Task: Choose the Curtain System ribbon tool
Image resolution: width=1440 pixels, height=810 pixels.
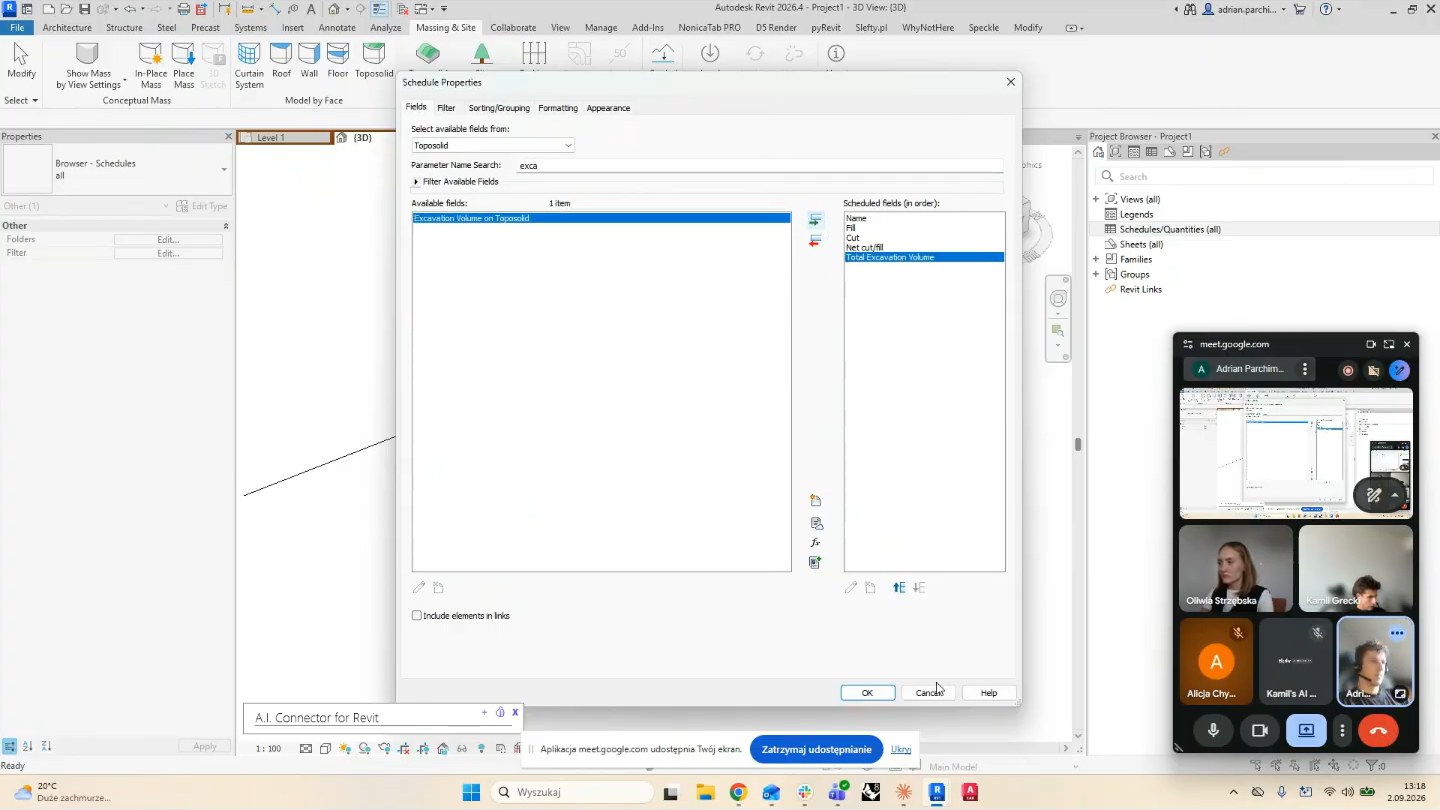Action: 249,66
